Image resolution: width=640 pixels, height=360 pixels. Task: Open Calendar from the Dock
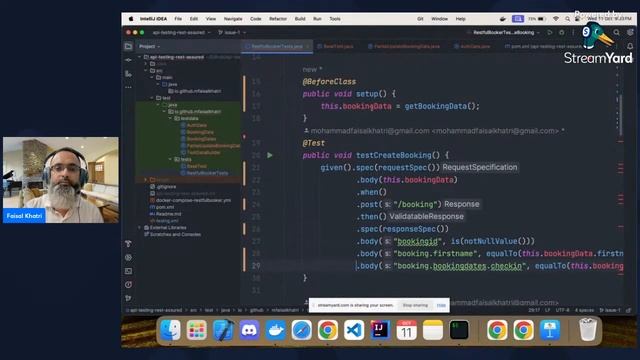(407, 330)
